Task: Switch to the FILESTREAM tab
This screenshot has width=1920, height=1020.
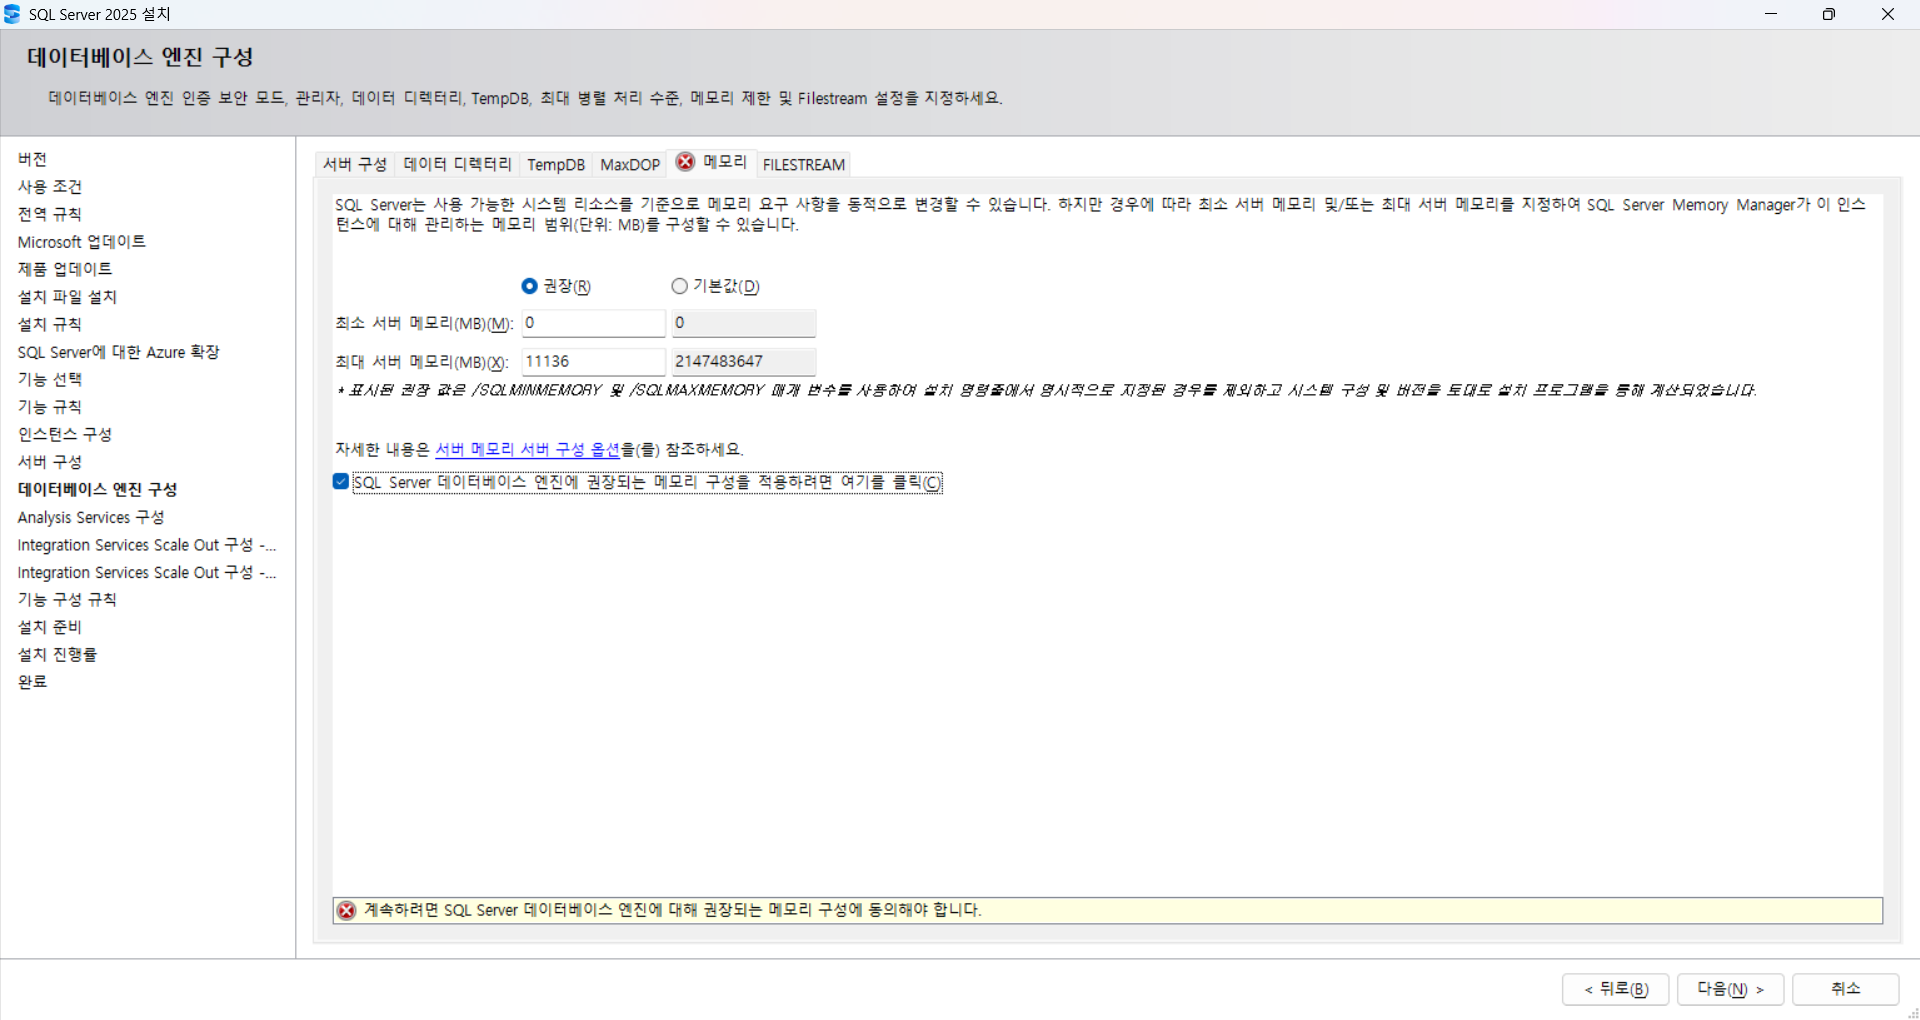Action: point(804,164)
